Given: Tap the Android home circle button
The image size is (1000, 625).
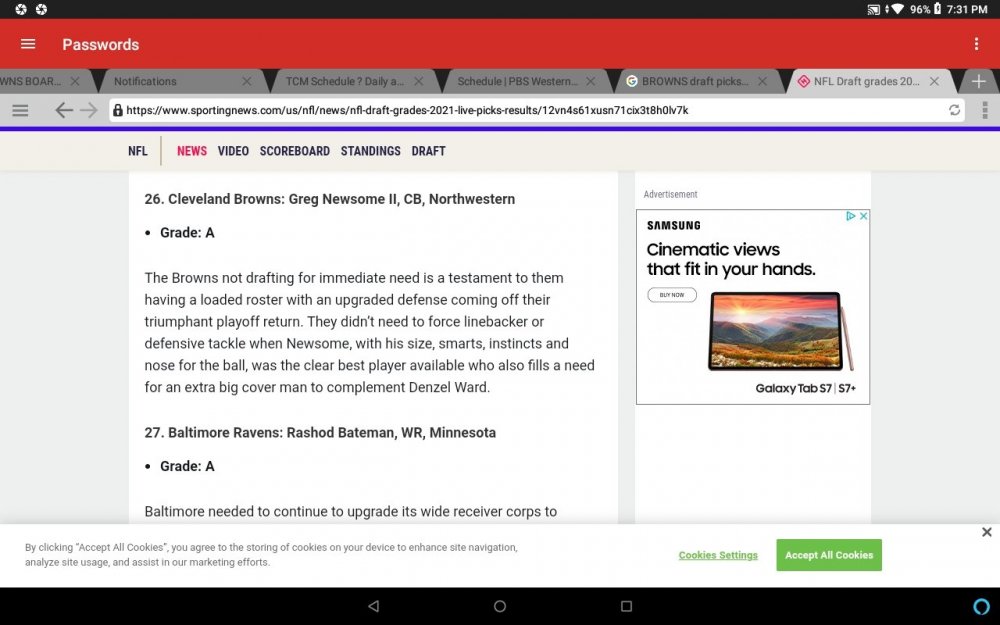Looking at the screenshot, I should click(500, 606).
